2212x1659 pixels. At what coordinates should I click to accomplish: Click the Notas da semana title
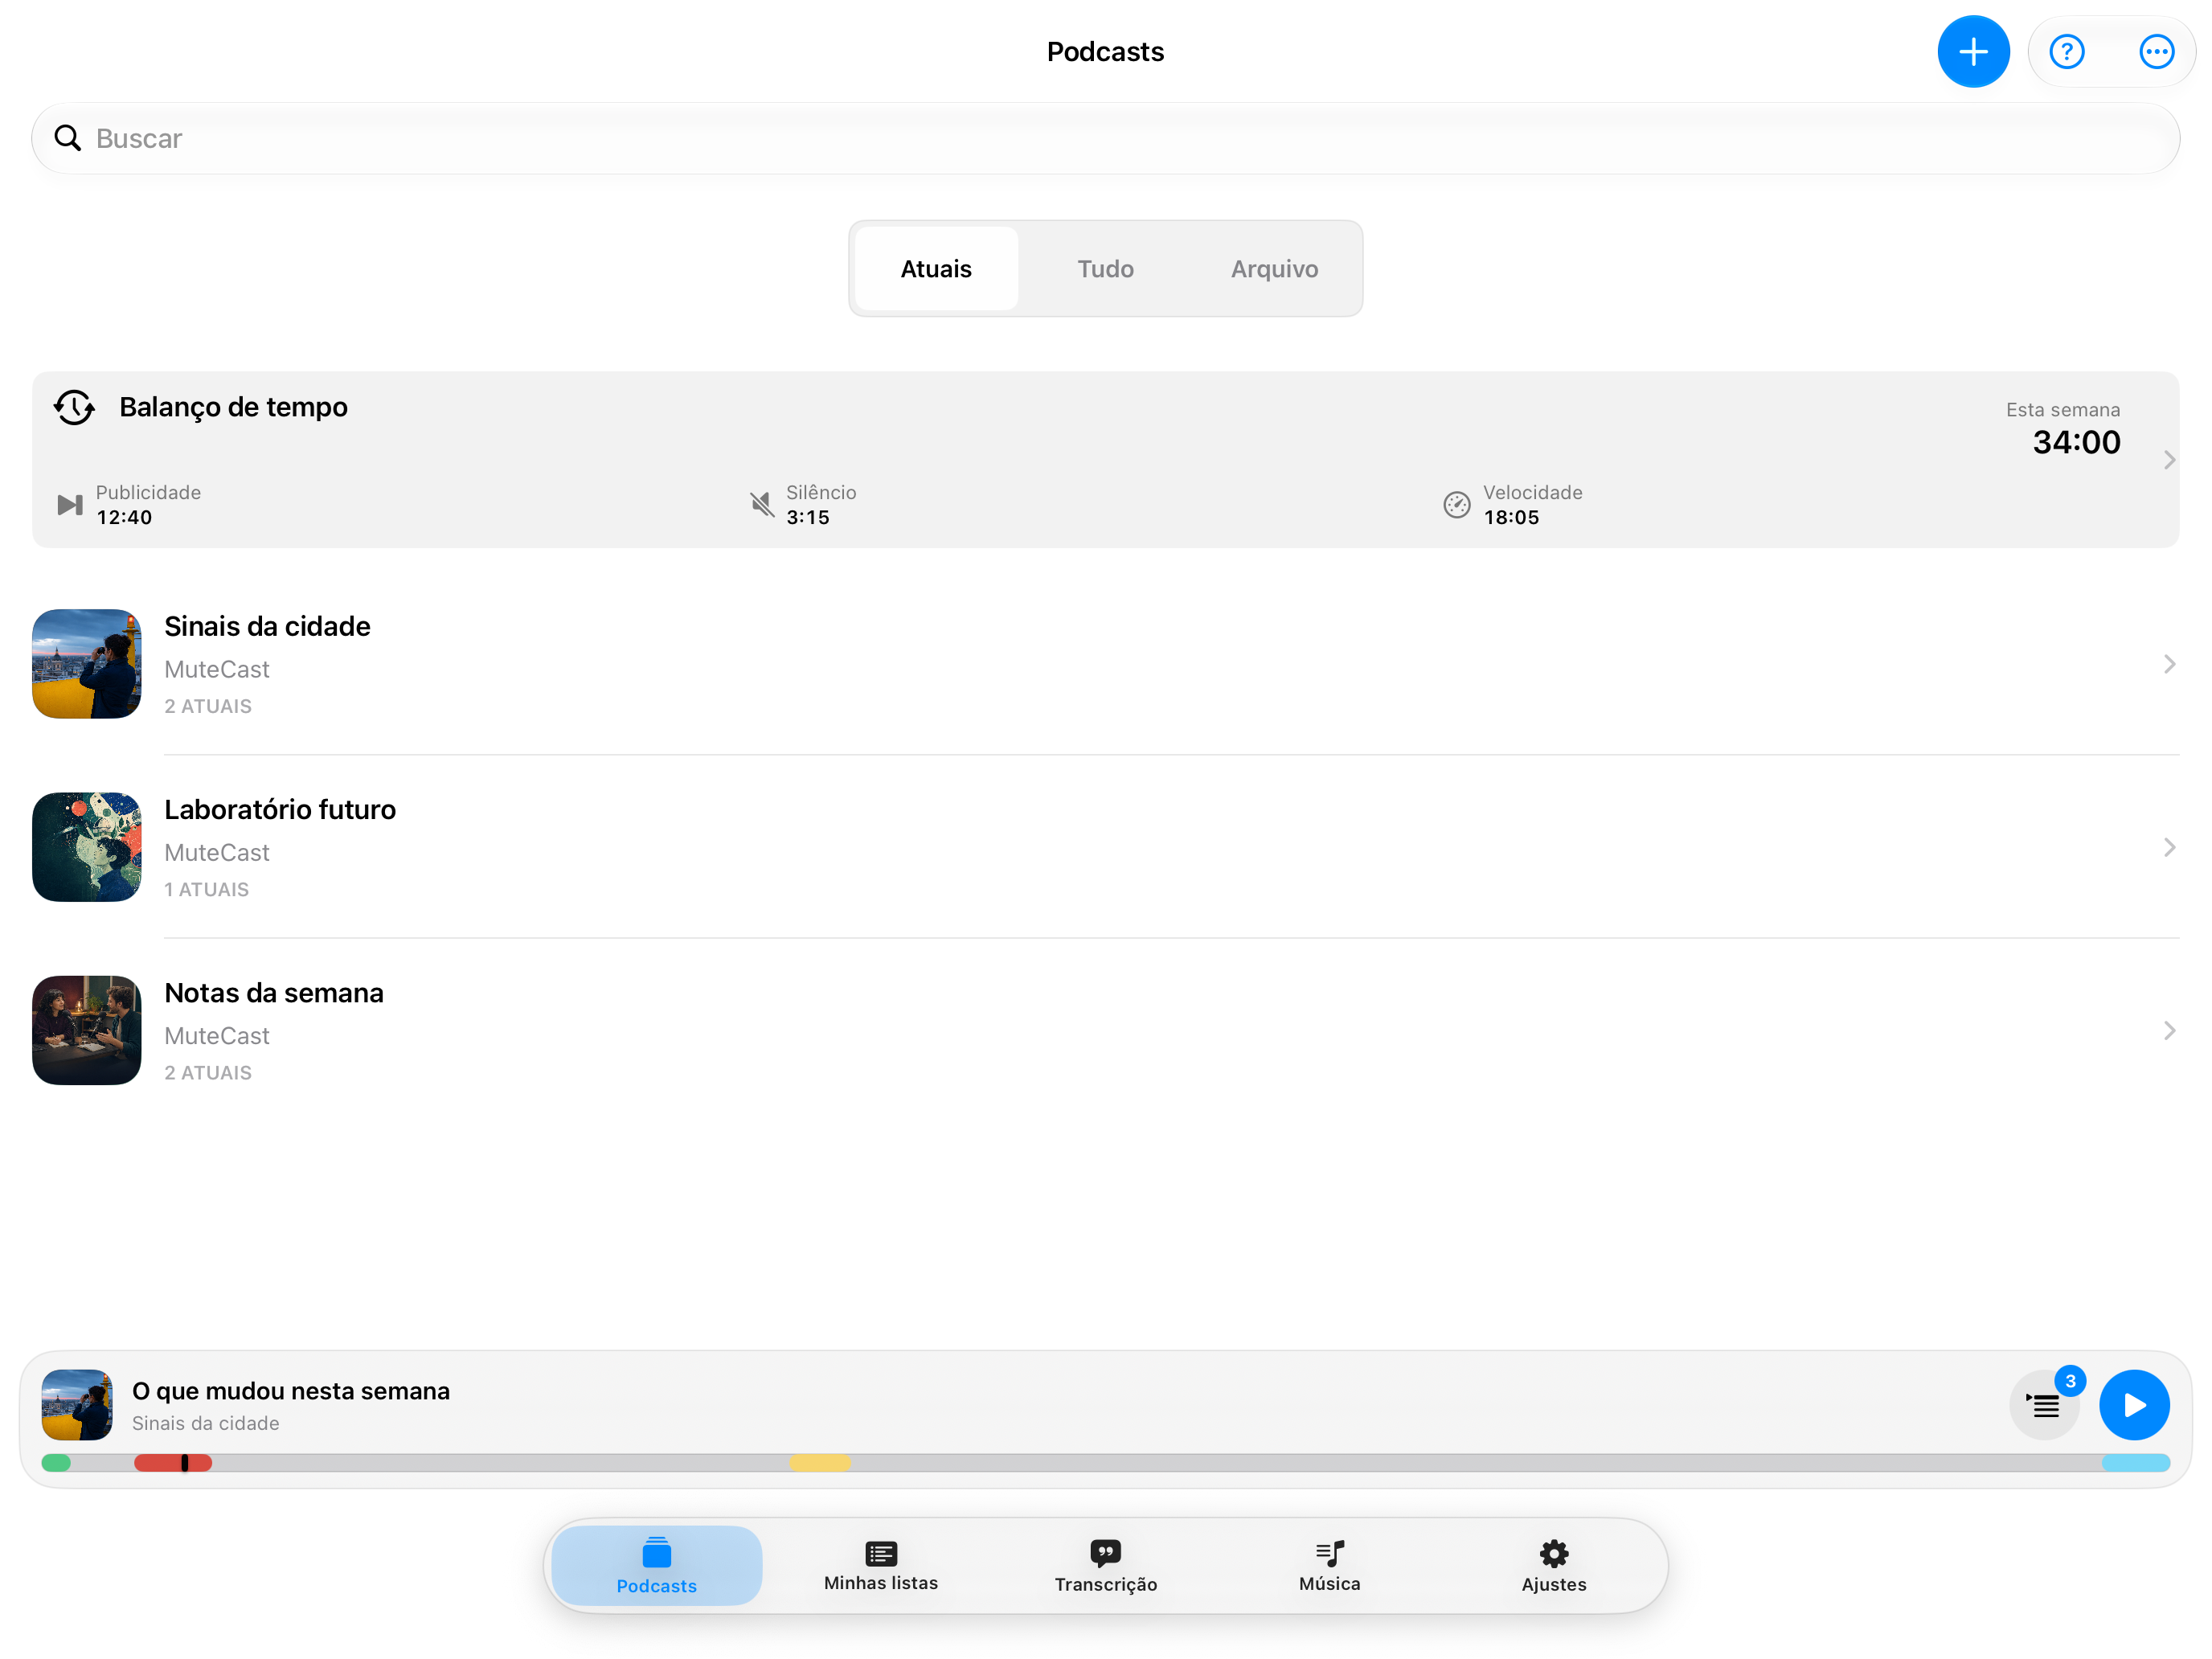[x=274, y=993]
